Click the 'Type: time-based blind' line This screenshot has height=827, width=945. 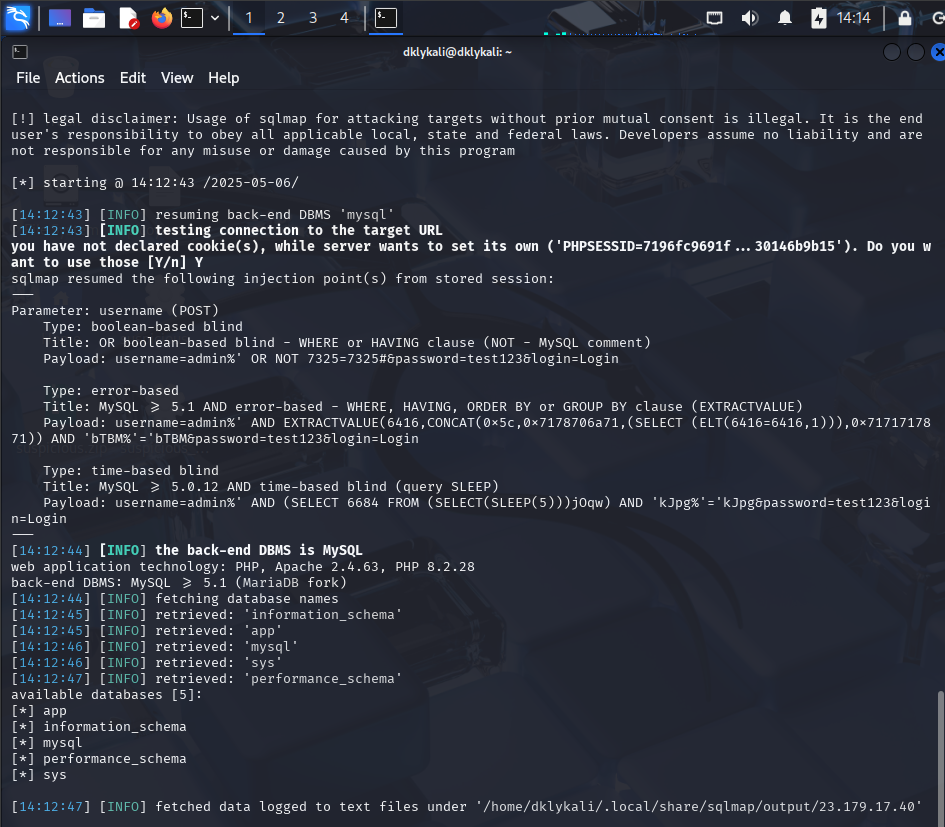131,471
